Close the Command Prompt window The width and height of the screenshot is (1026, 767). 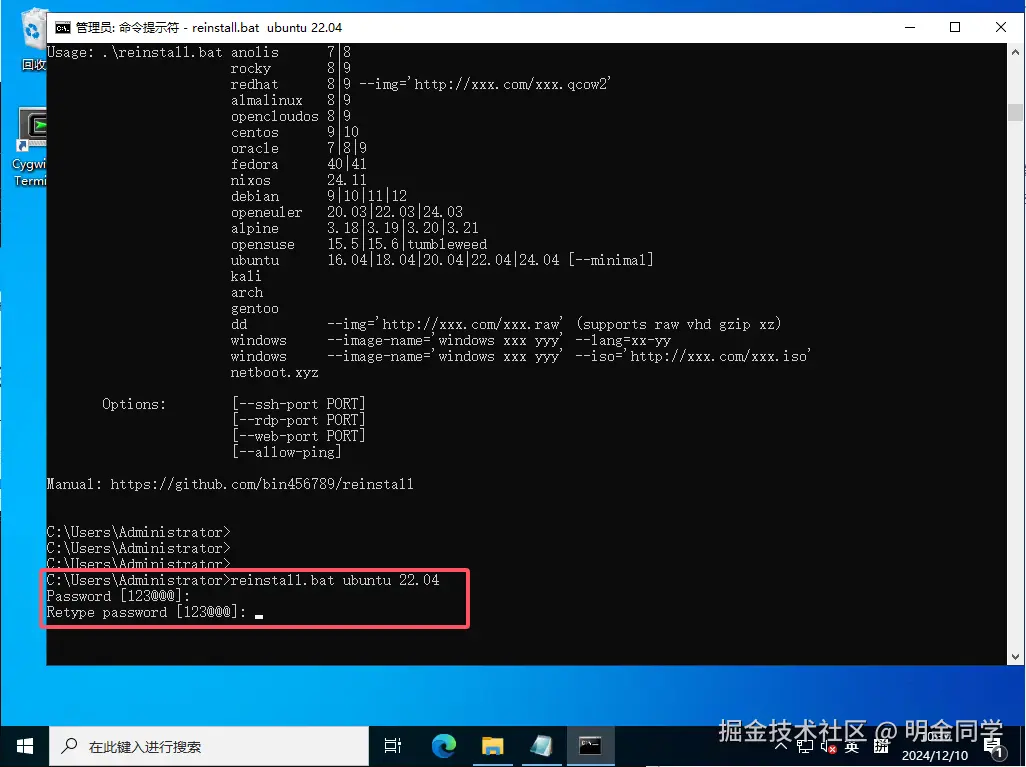click(x=1000, y=27)
